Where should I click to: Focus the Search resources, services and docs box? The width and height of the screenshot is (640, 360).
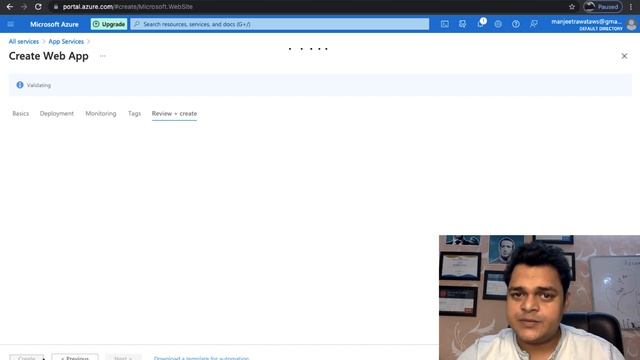tap(280, 24)
